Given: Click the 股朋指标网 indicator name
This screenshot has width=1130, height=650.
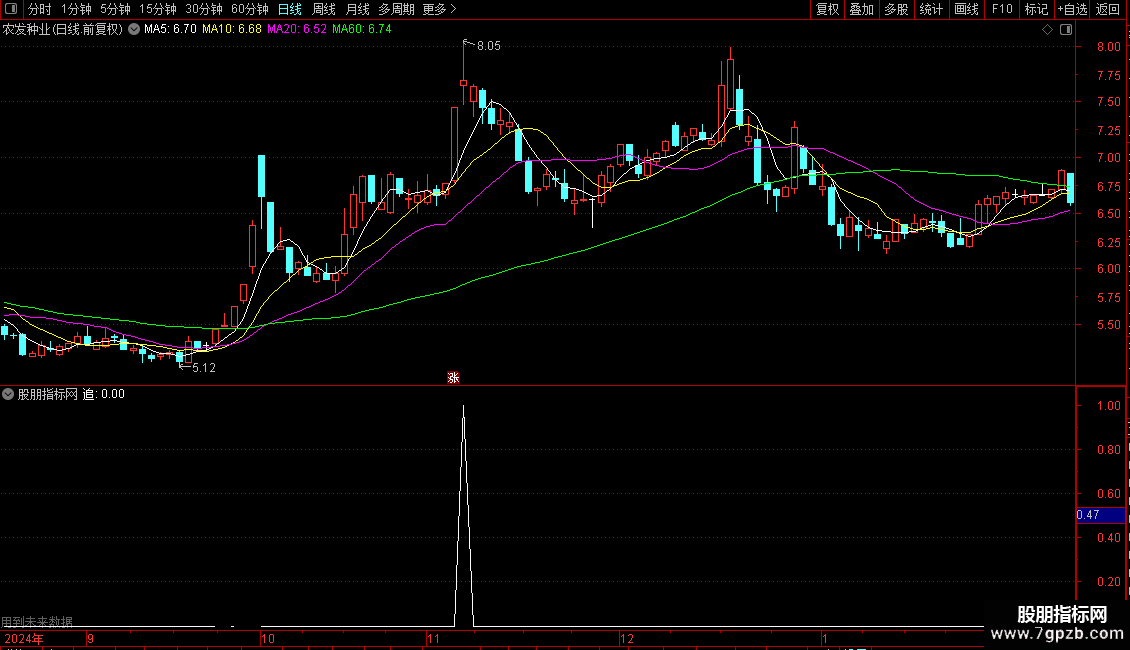Looking at the screenshot, I should tap(48, 394).
